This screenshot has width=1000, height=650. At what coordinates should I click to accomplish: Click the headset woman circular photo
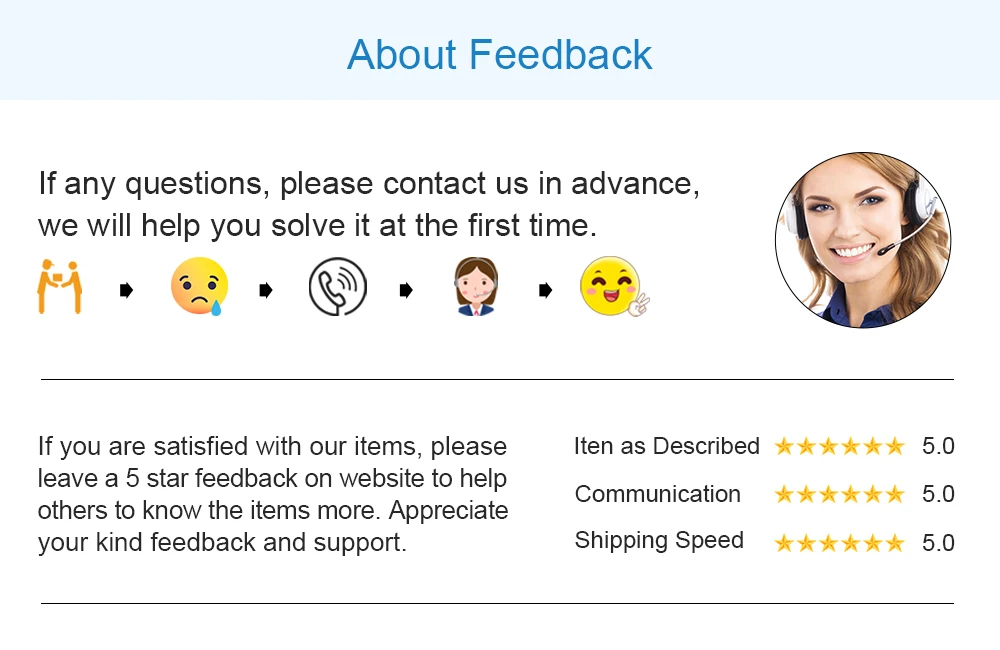pyautogui.click(x=863, y=240)
